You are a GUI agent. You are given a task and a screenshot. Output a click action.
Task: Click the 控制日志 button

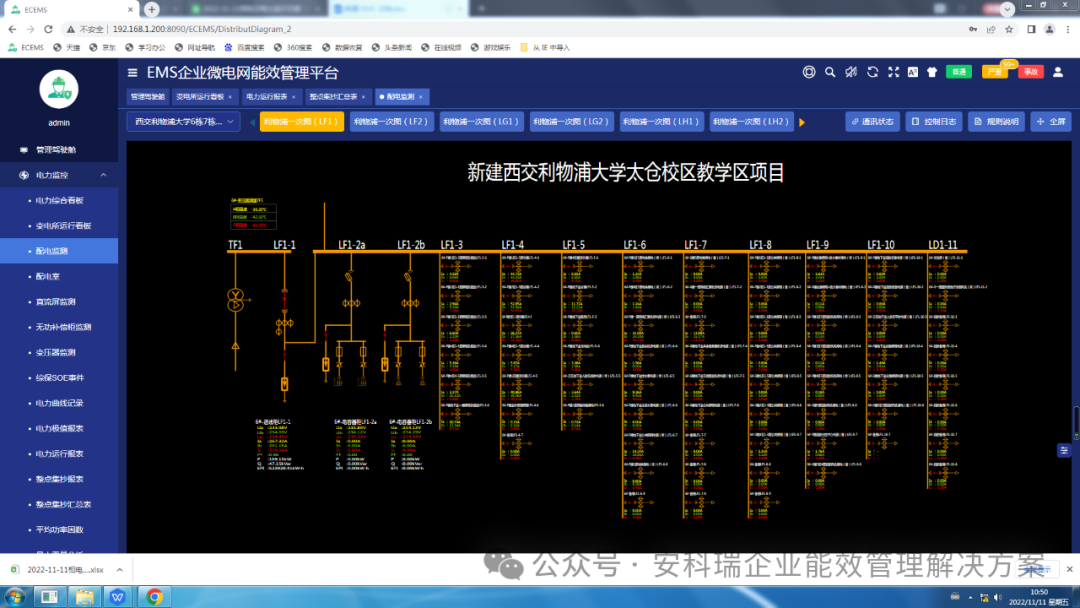click(933, 122)
